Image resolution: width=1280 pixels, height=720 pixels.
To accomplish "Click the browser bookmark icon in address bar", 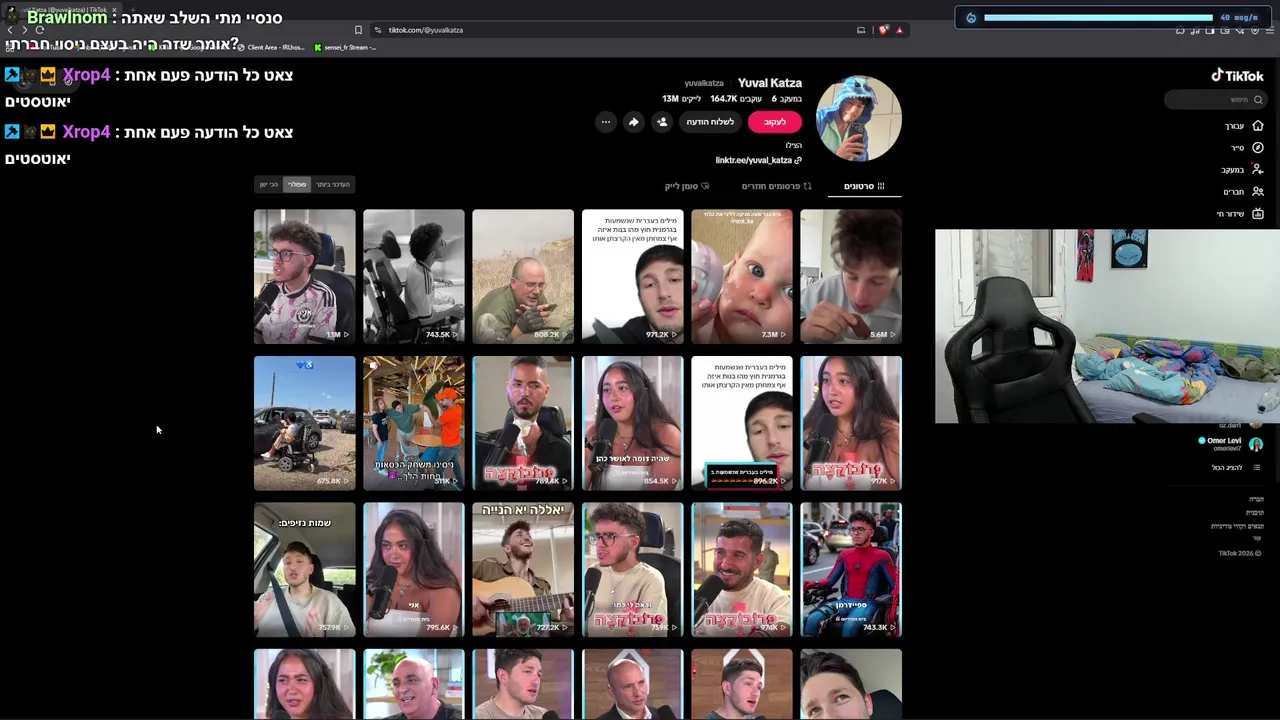I will click(x=358, y=30).
